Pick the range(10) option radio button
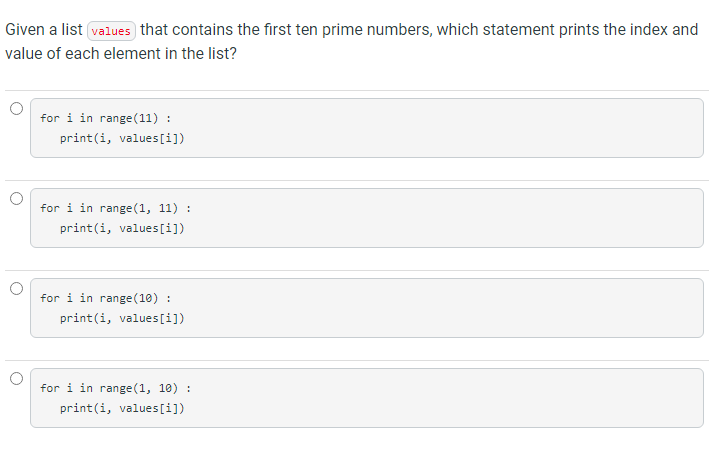This screenshot has width=725, height=463. [17, 289]
